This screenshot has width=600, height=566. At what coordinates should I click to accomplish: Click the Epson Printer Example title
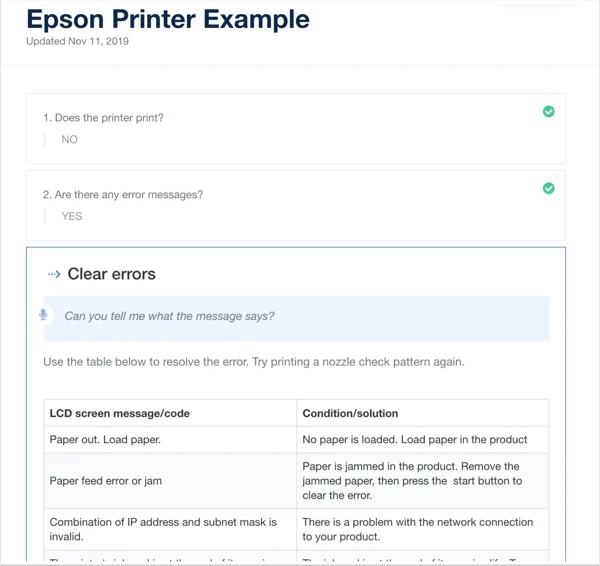pyautogui.click(x=168, y=19)
